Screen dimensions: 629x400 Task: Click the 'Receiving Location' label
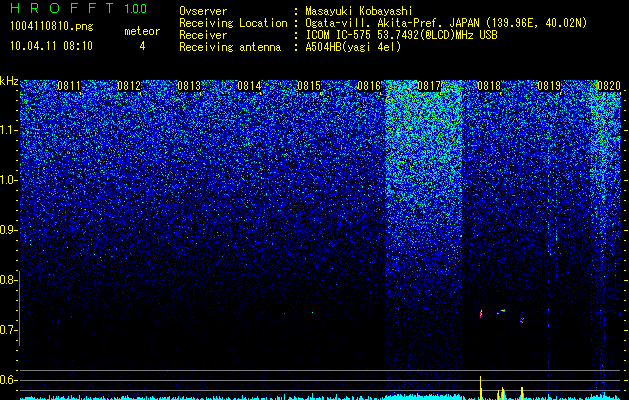[233, 23]
